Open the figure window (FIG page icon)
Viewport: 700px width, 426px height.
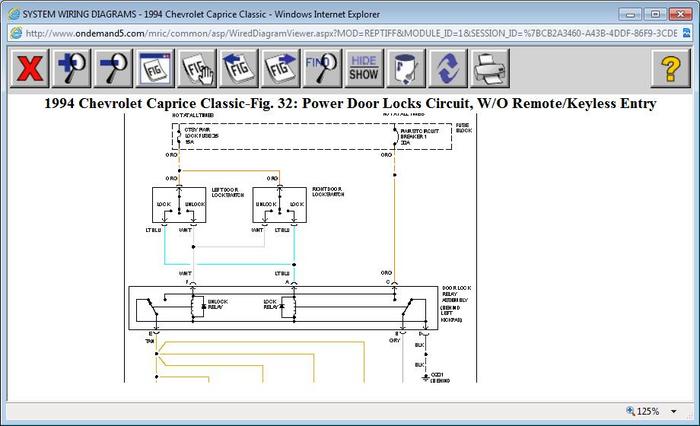pos(155,68)
